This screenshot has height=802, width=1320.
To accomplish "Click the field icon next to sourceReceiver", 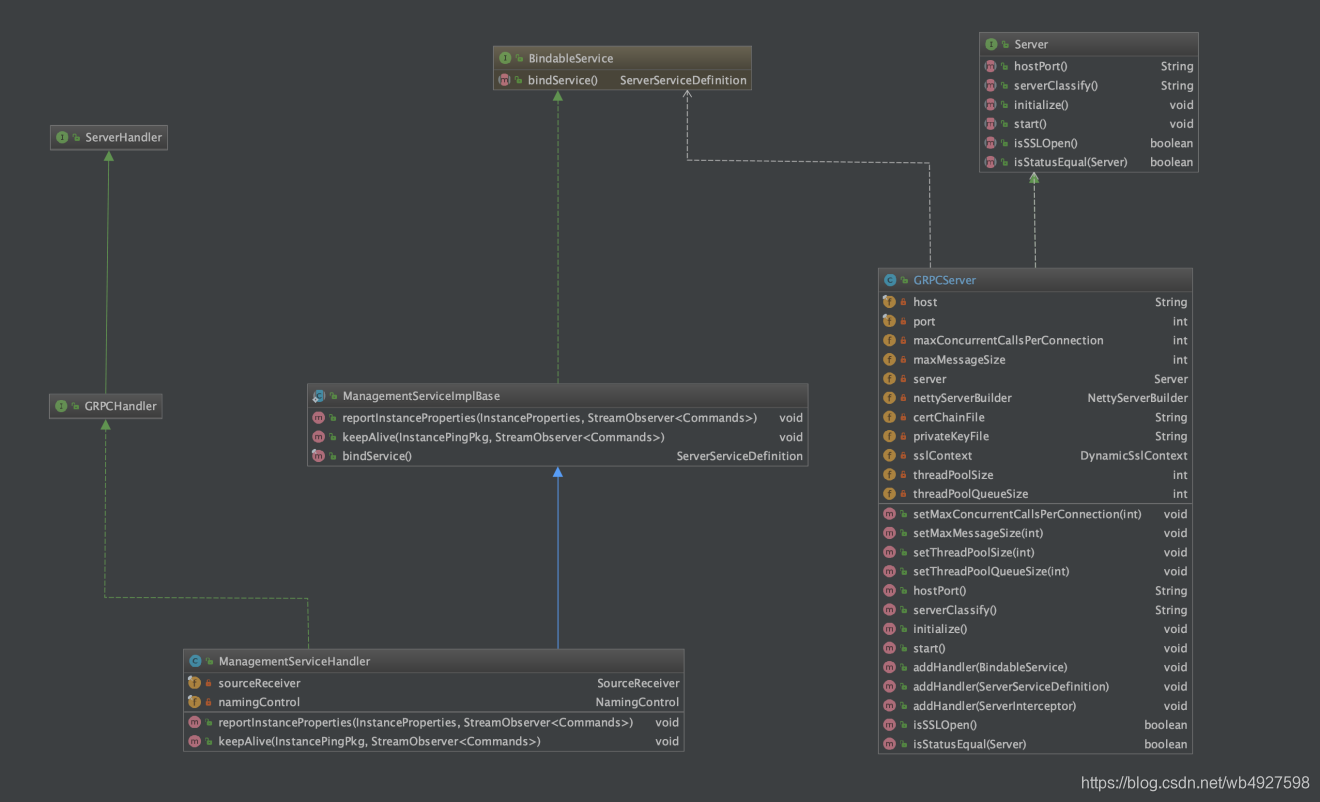I will pos(194,683).
